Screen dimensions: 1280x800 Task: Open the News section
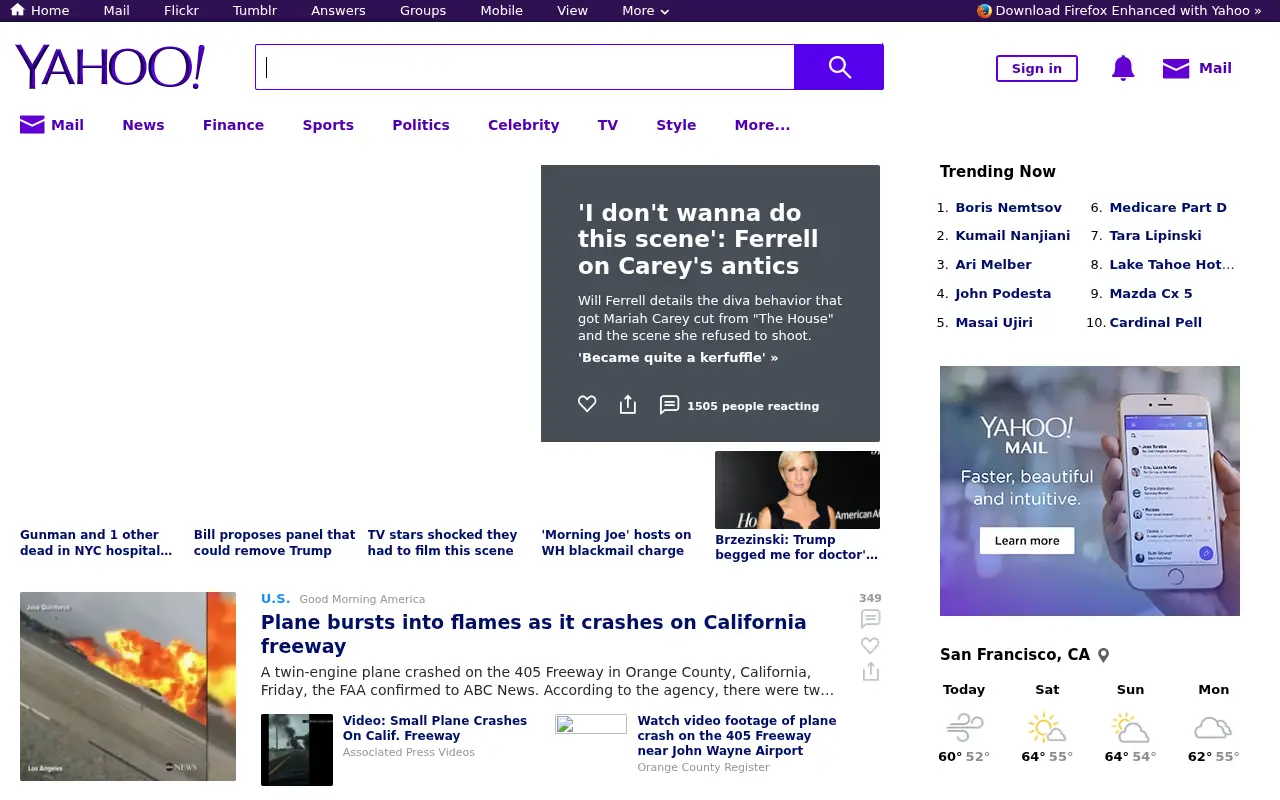tap(143, 125)
